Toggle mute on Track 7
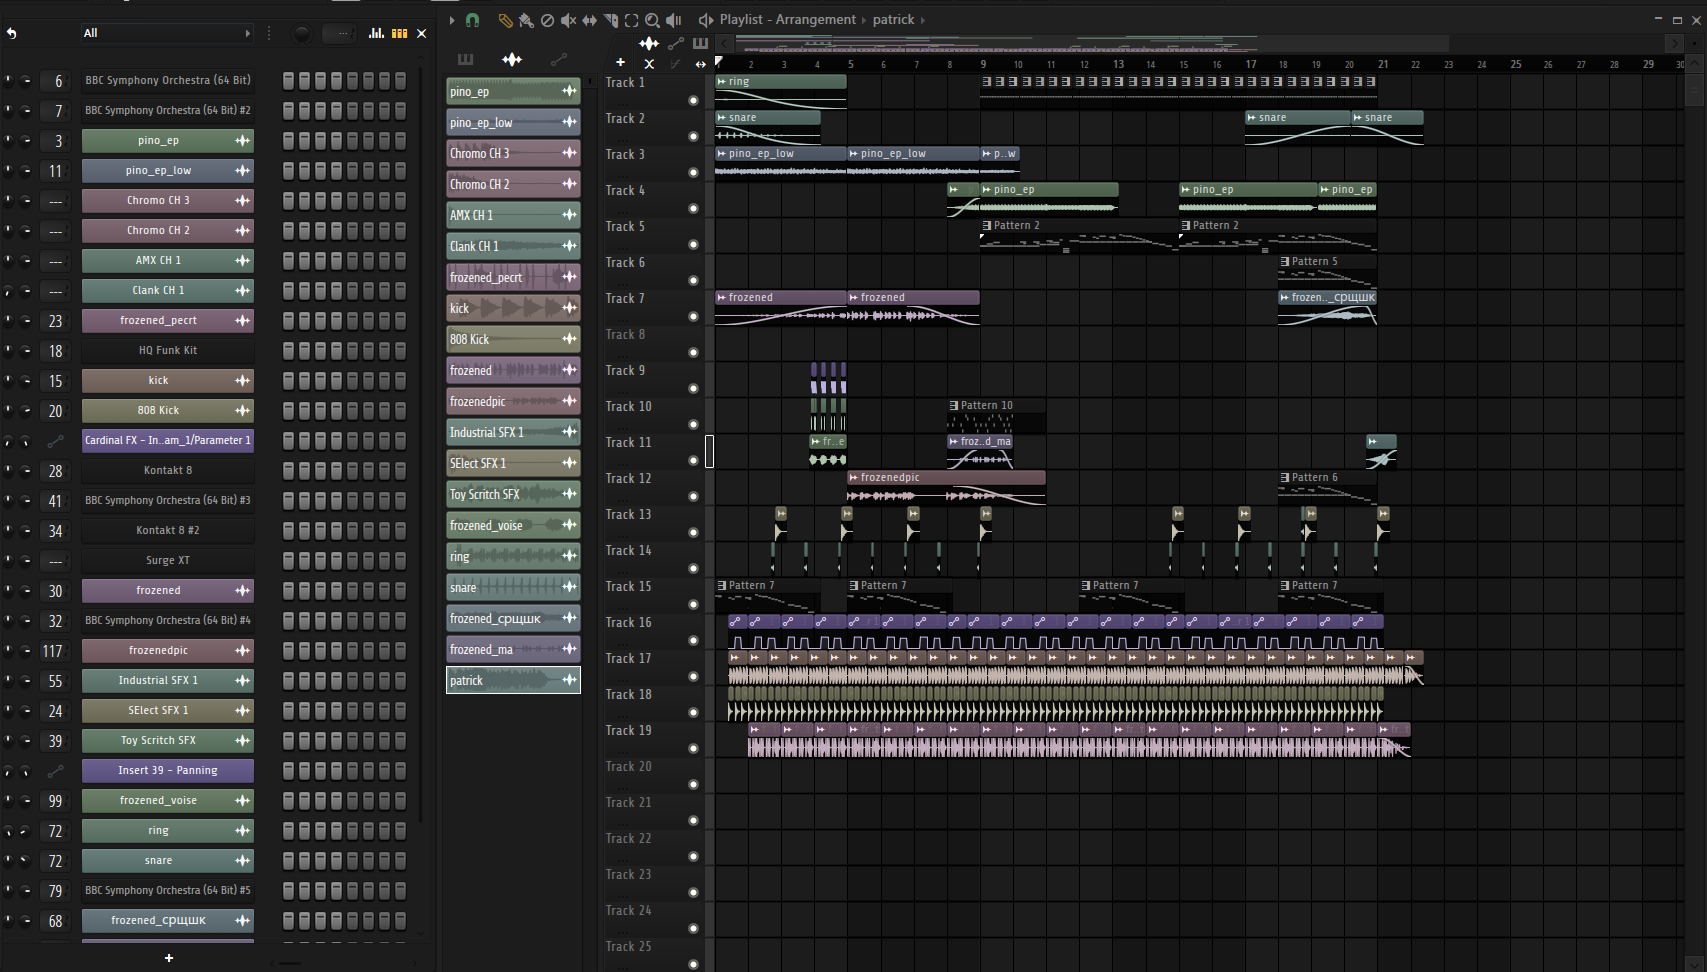 click(693, 316)
